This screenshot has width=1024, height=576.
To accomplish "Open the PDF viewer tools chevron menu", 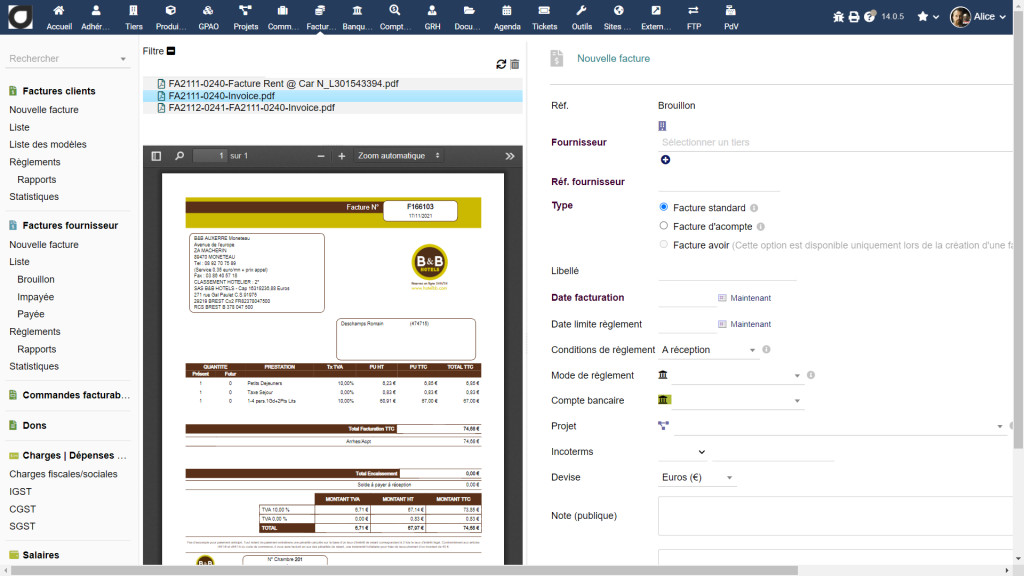I will point(510,156).
